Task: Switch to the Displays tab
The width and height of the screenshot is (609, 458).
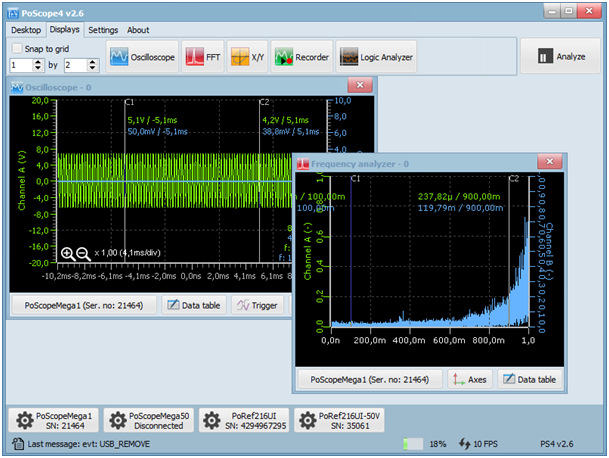Action: (64, 30)
